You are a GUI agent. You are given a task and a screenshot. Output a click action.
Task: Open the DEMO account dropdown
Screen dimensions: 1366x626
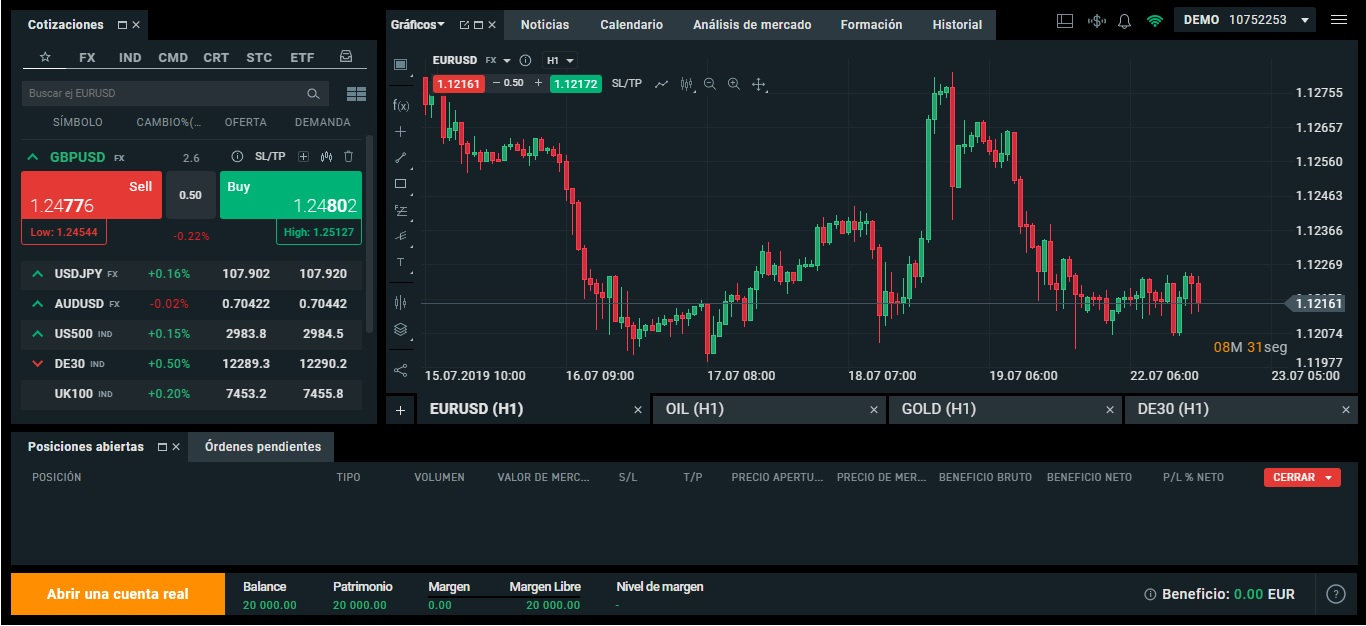click(1244, 19)
